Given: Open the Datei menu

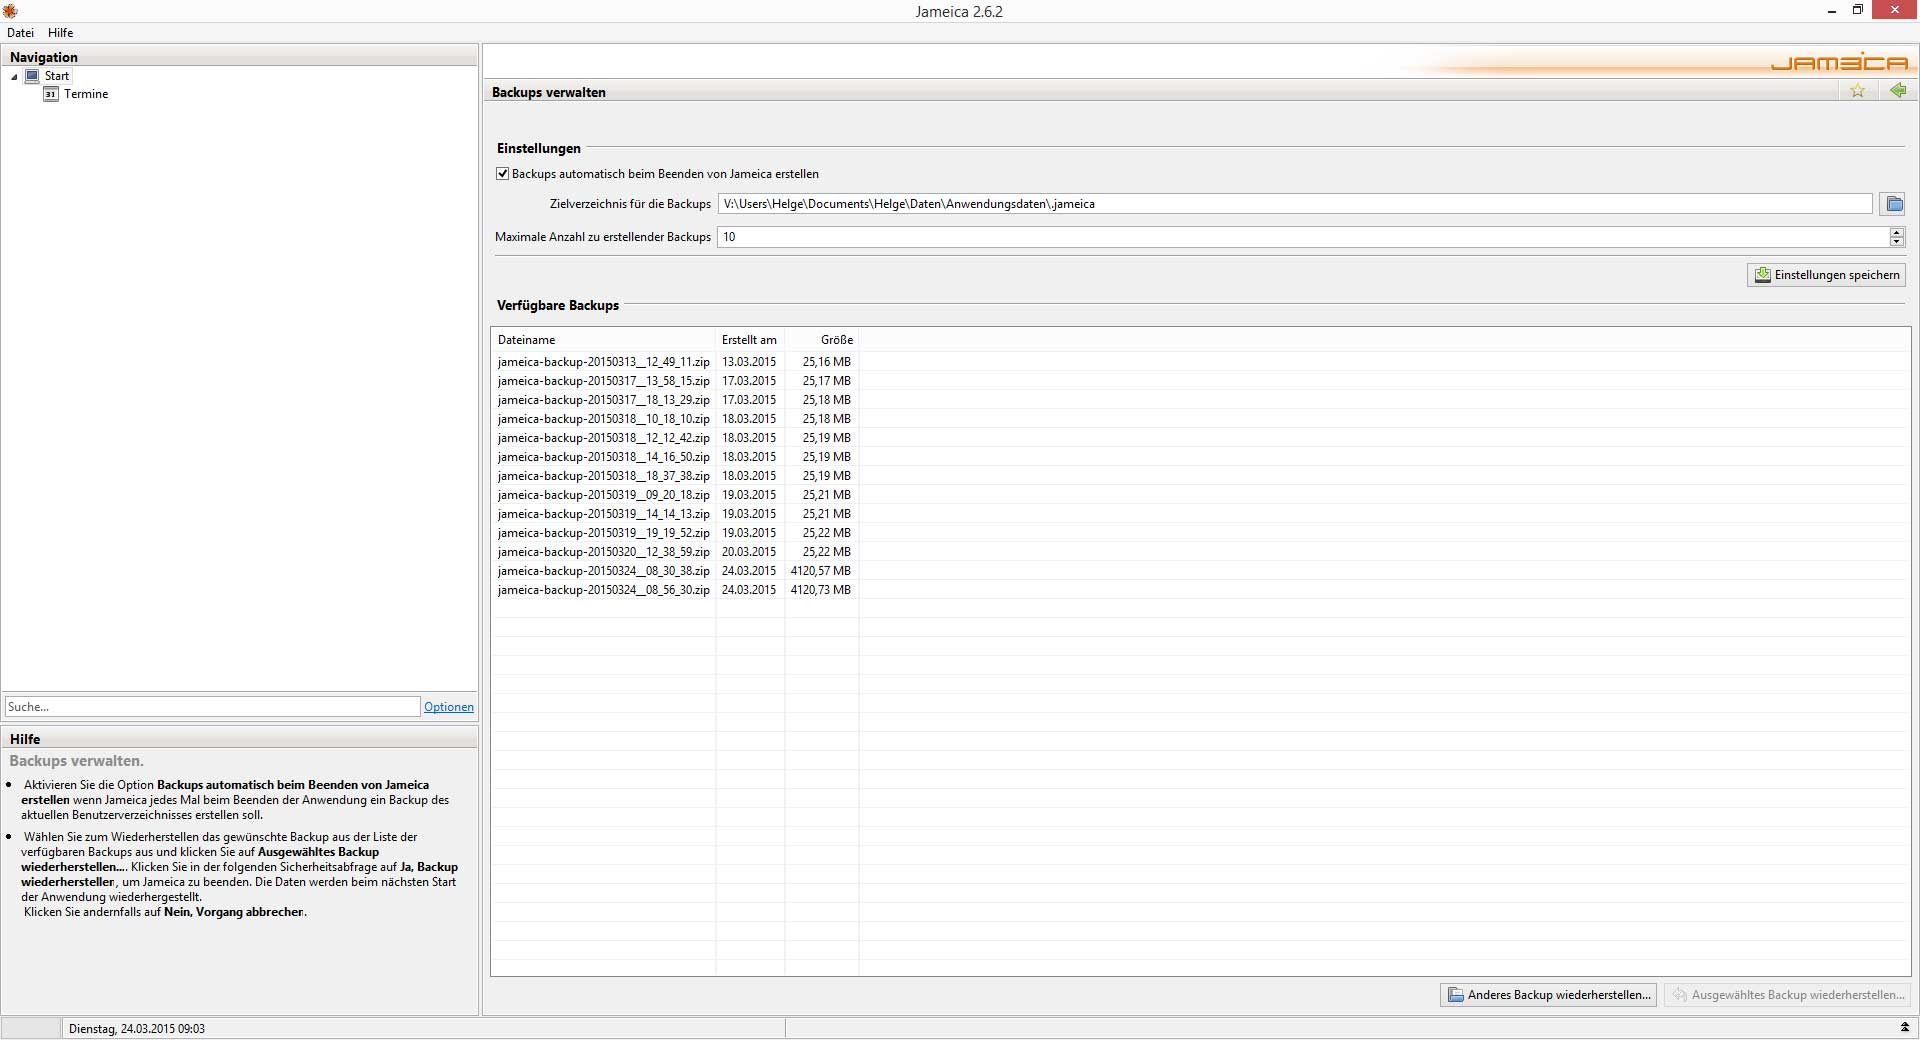Looking at the screenshot, I should (20, 33).
